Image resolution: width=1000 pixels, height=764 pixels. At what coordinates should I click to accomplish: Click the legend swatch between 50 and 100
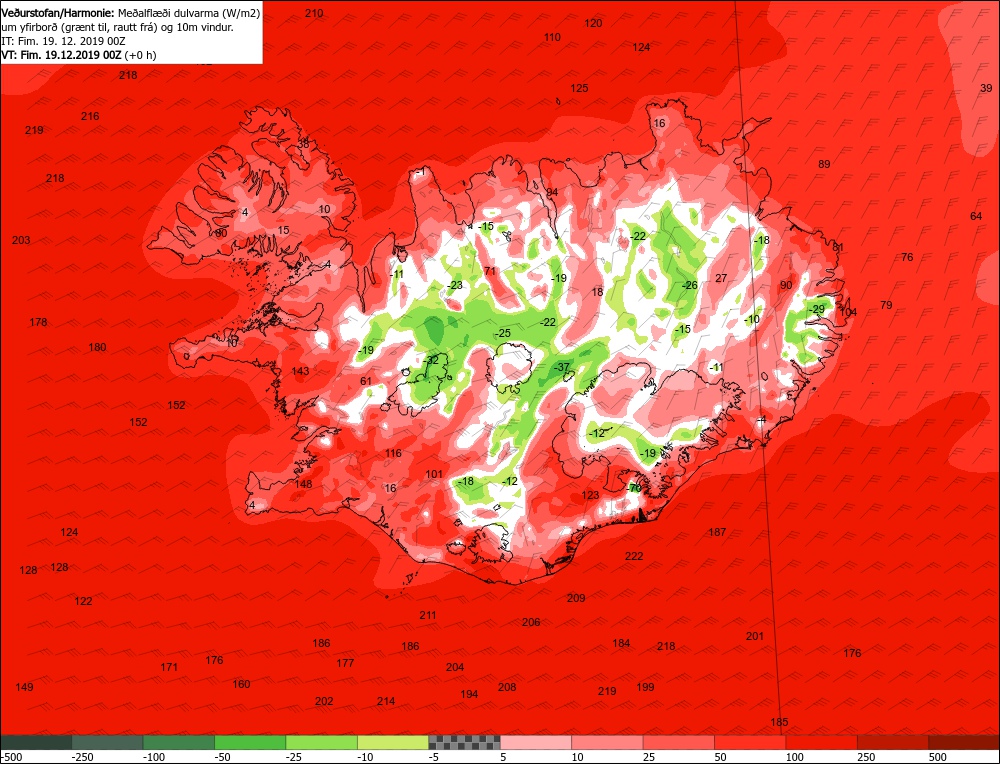coord(751,742)
